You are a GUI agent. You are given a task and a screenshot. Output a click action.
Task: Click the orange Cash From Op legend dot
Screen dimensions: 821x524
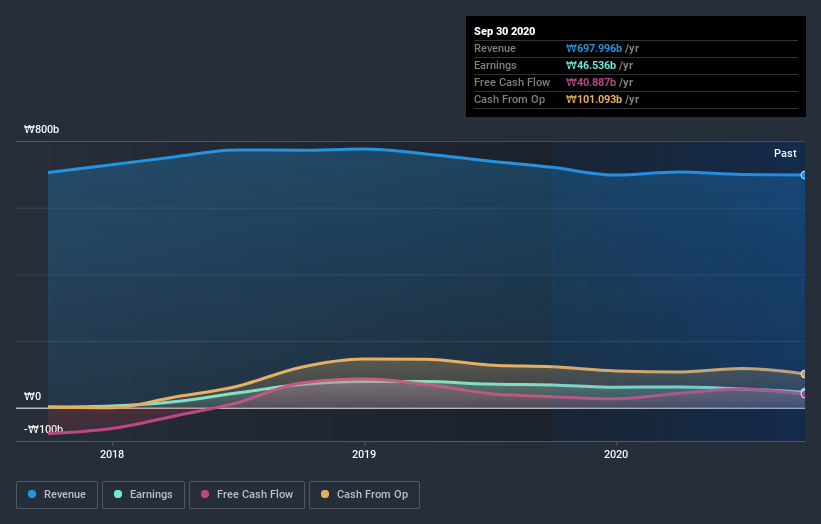325,494
